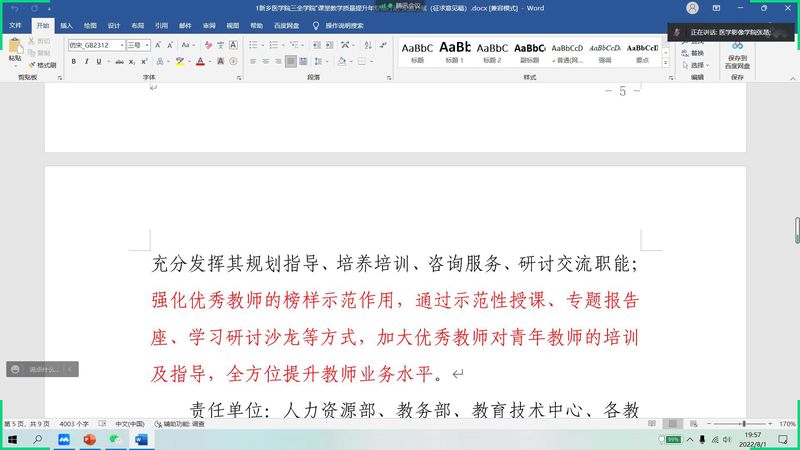Open PowerPoint from the Windows taskbar

pyautogui.click(x=88, y=439)
